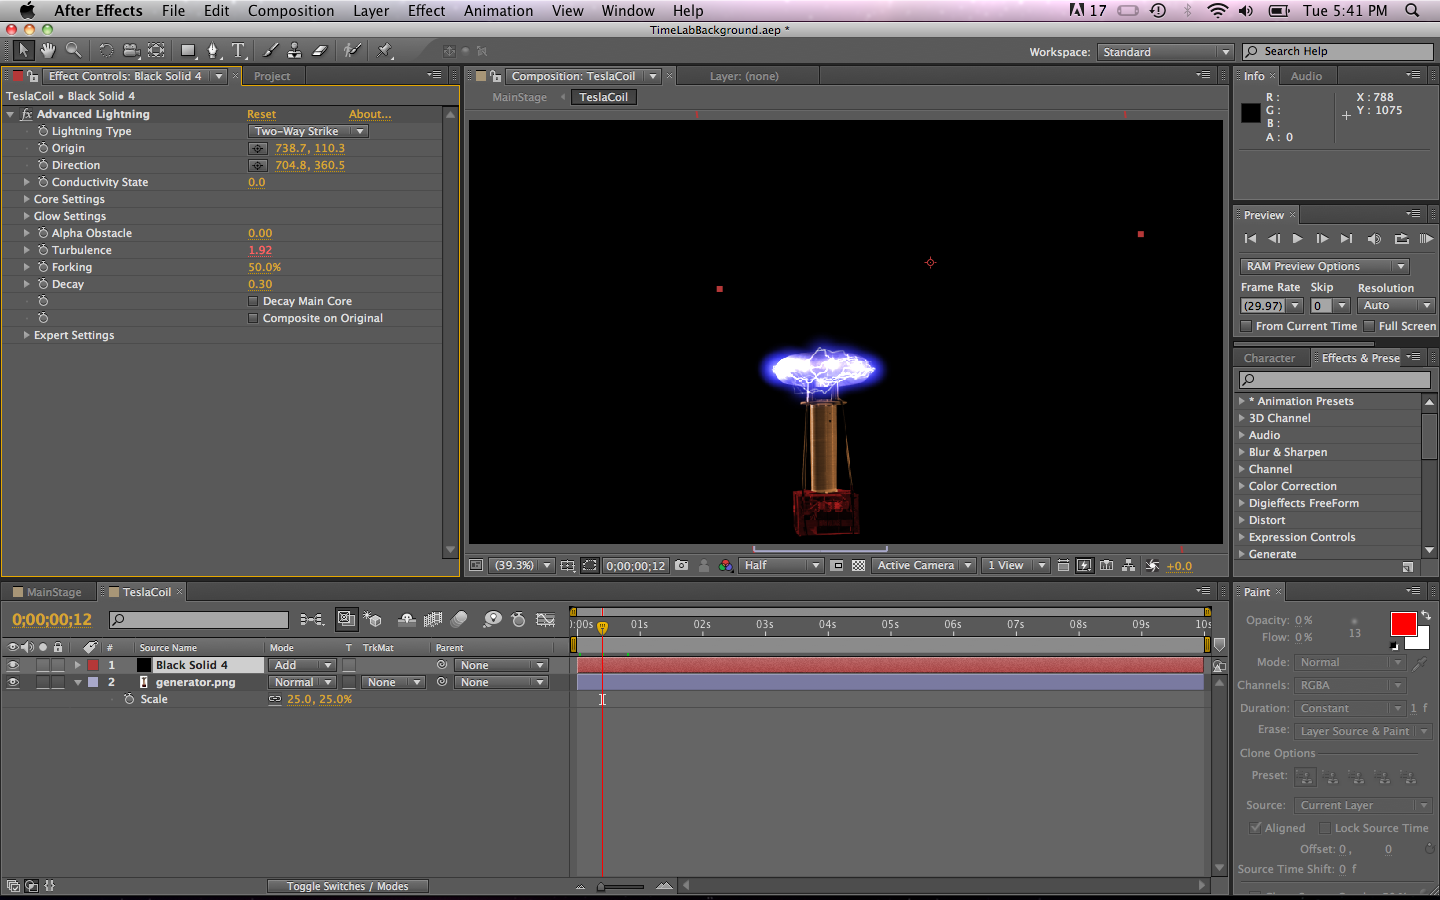The width and height of the screenshot is (1440, 900).
Task: Take a snapshot with camera icon
Action: point(682,565)
